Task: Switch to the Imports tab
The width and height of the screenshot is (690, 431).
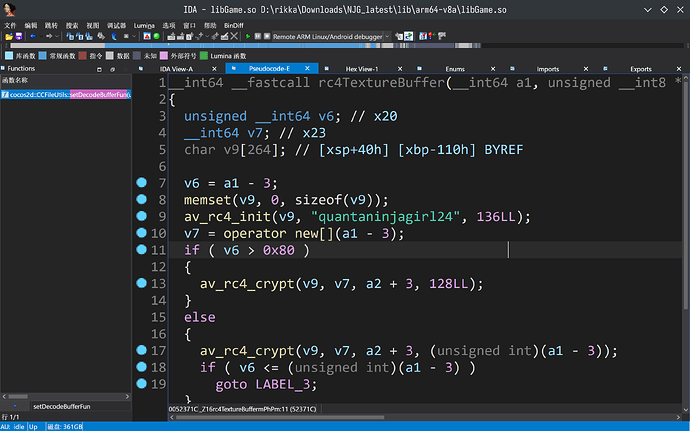Action: click(547, 69)
